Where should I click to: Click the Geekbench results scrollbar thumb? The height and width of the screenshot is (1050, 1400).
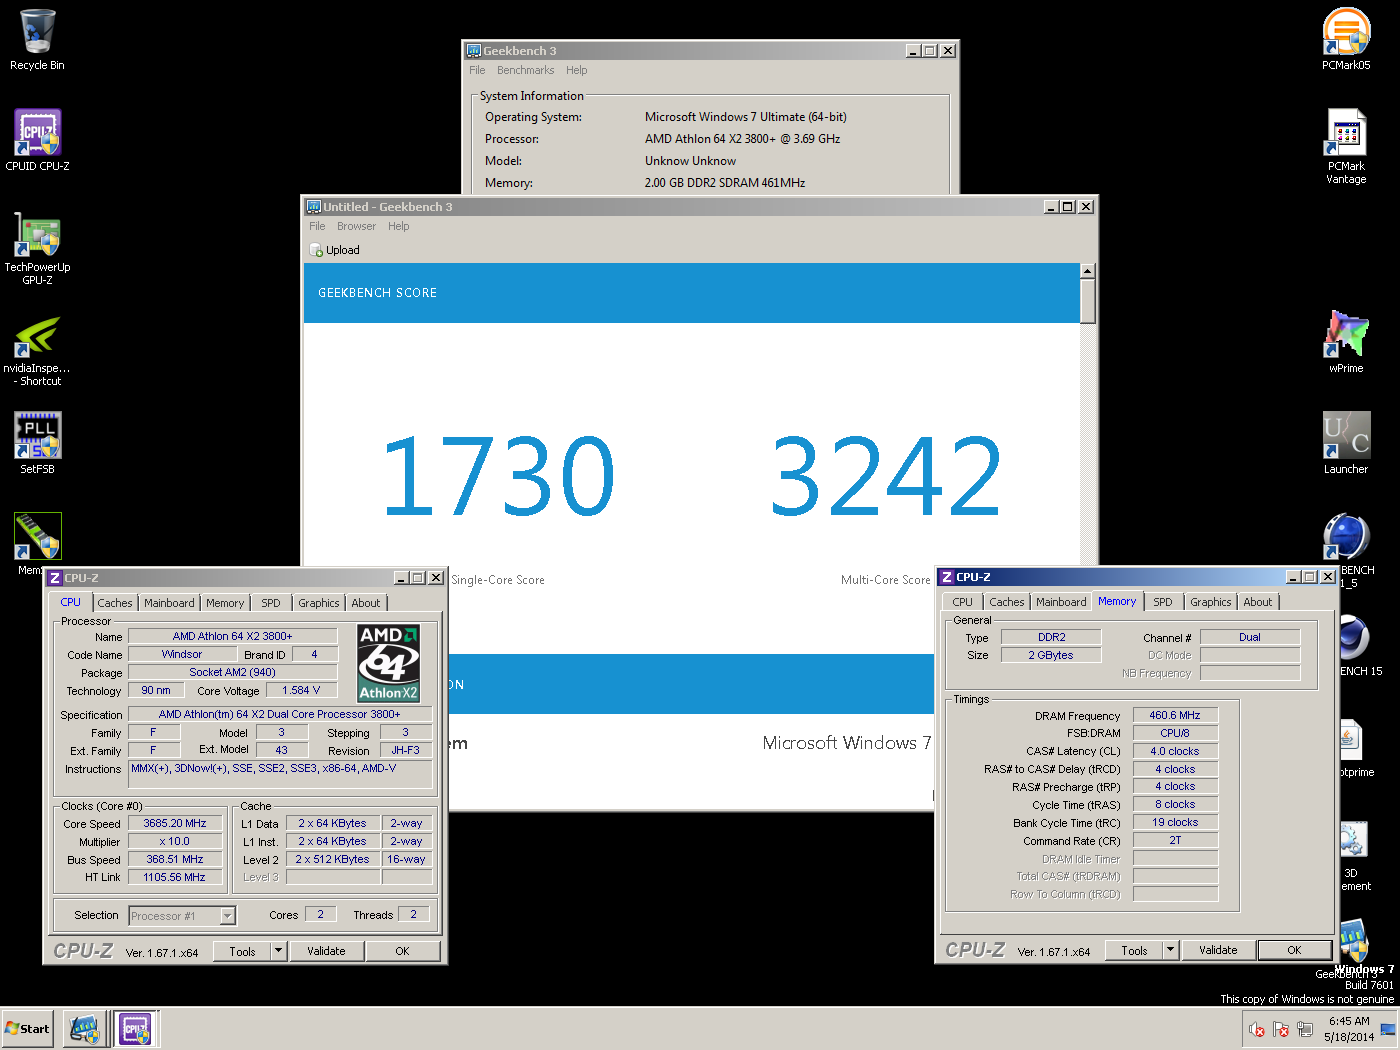click(1088, 301)
